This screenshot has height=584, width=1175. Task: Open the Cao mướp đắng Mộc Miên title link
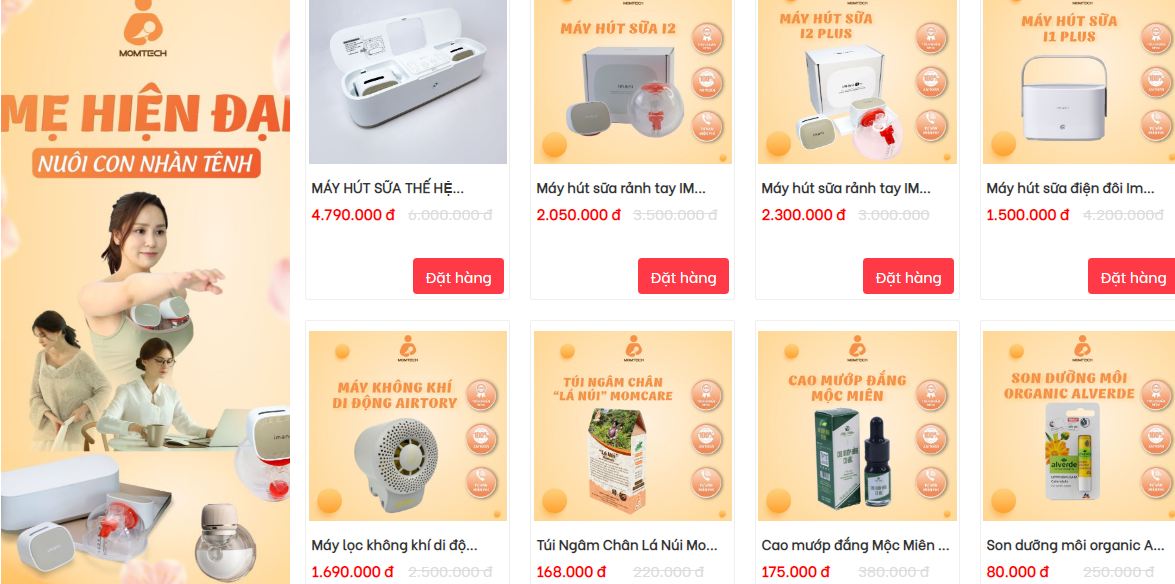click(856, 545)
